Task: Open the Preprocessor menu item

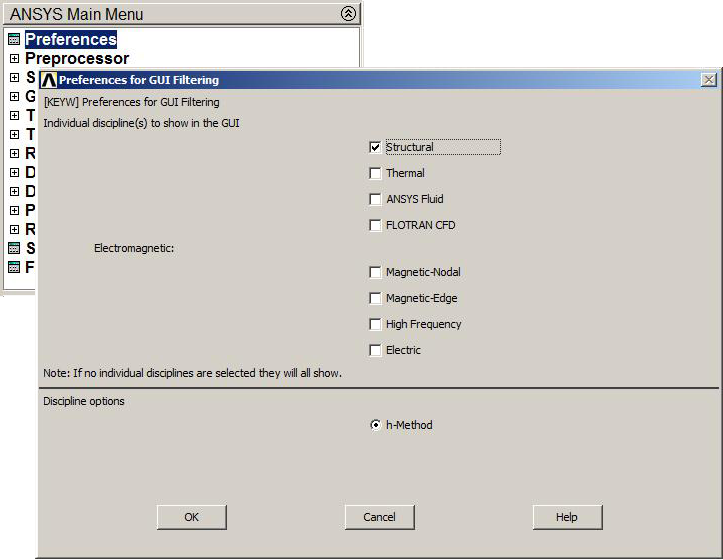Action: click(77, 59)
